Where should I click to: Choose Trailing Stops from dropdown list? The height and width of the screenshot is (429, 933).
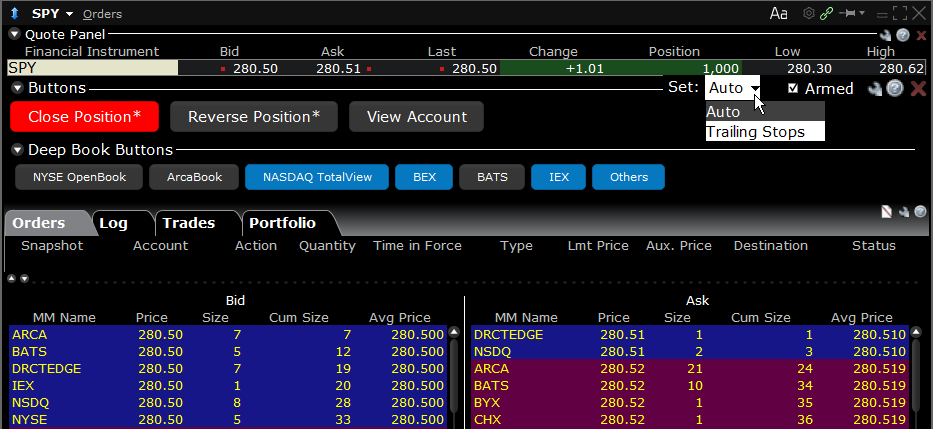pos(765,131)
